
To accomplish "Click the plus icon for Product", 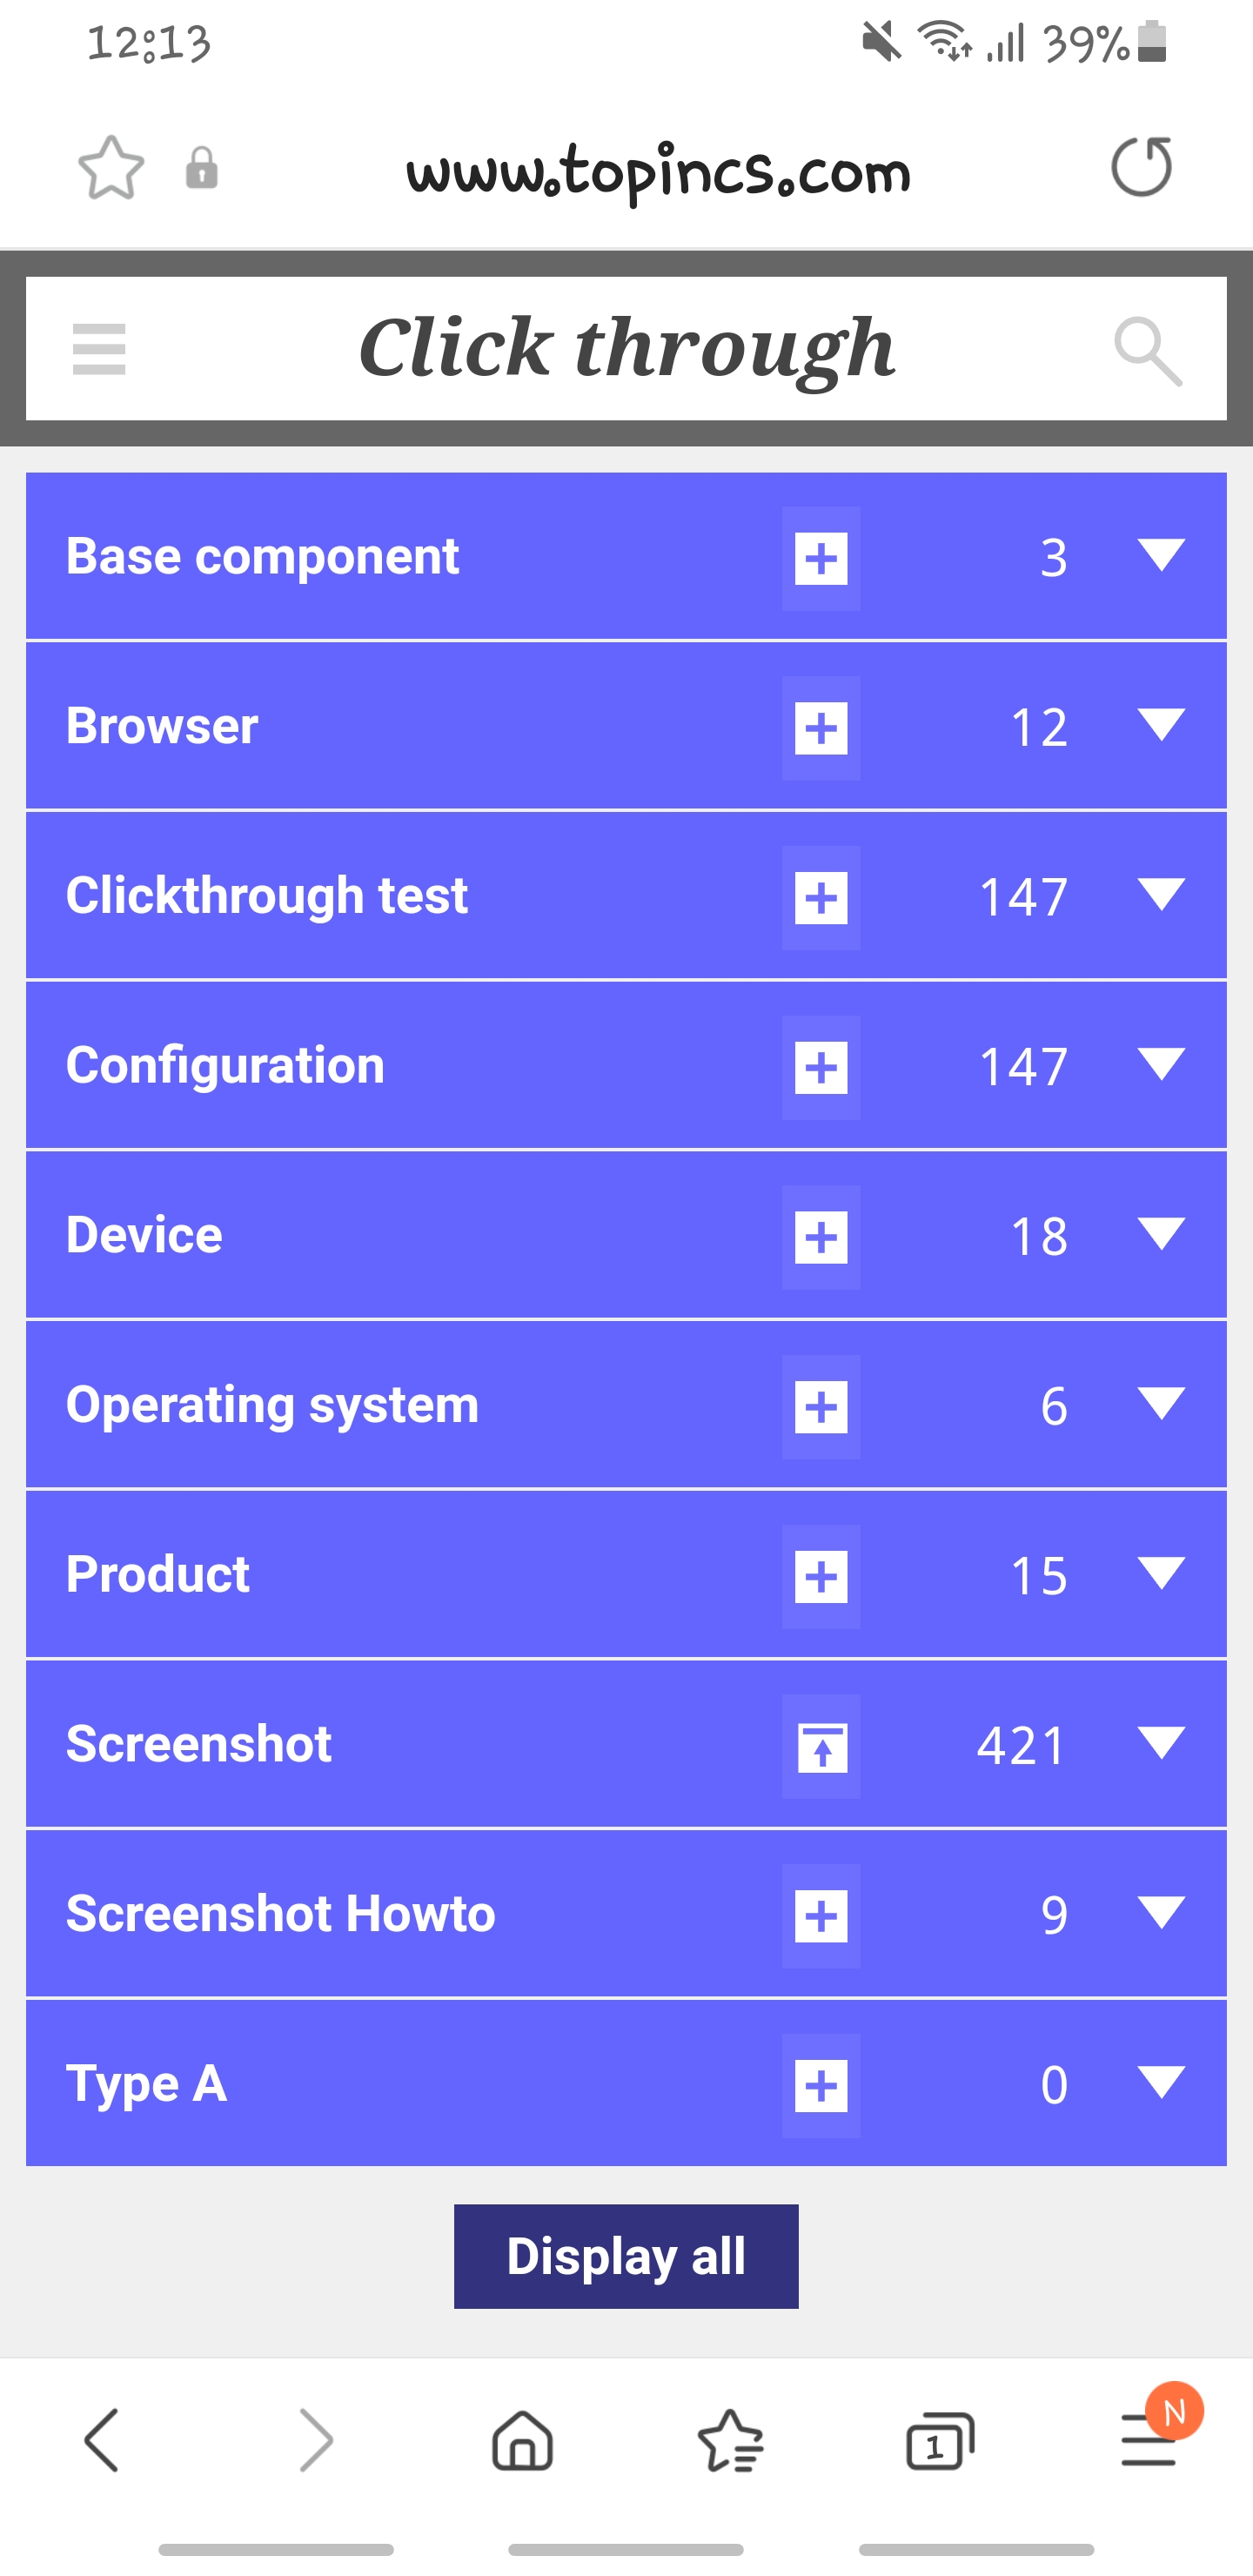I will (821, 1577).
